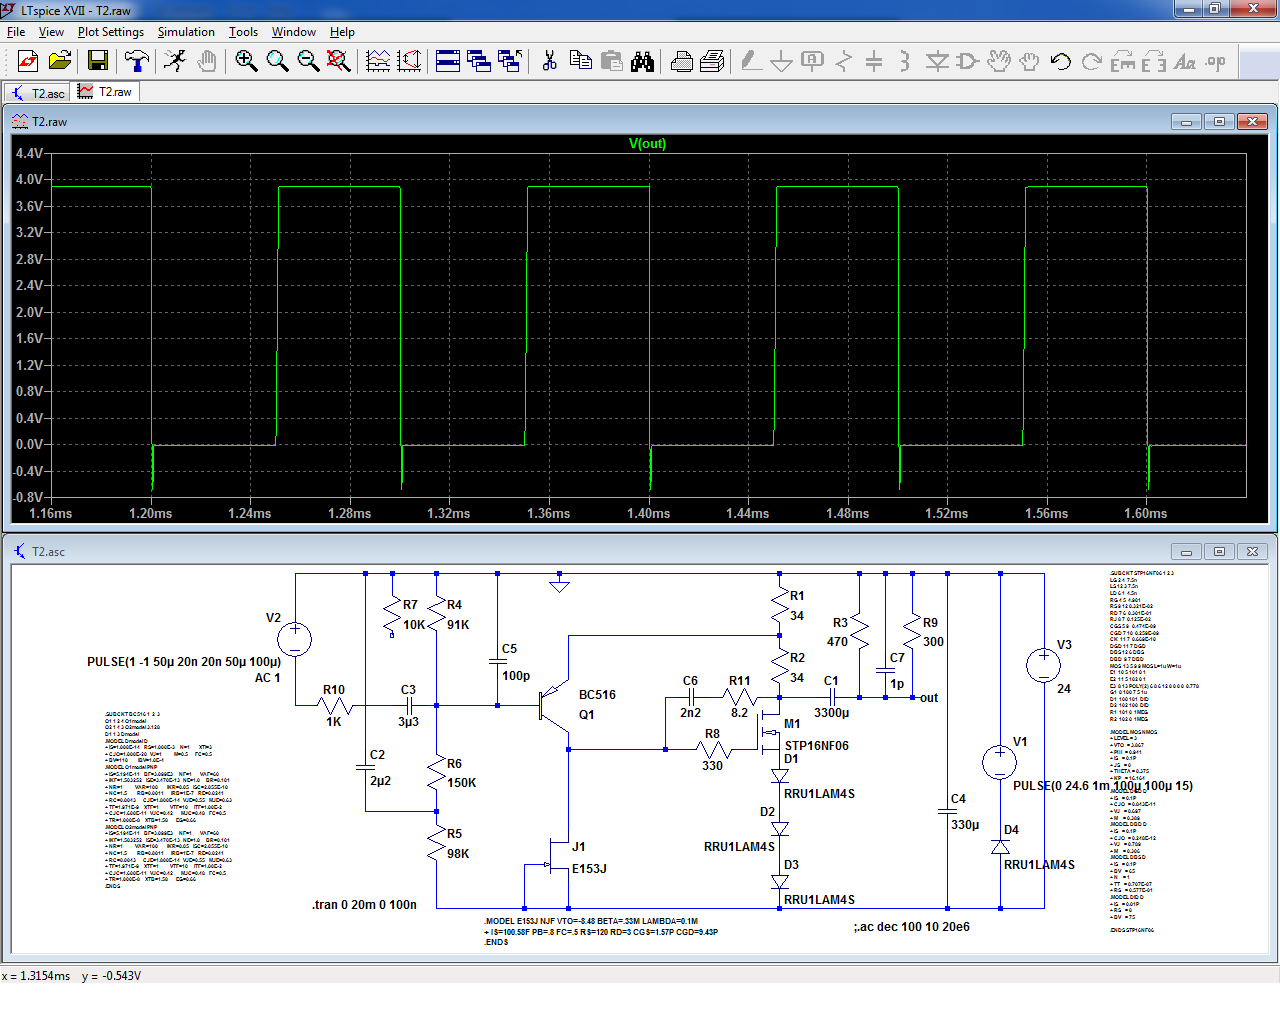
Task: Click the .tran 0 20m 0 100n directive
Action: click(364, 904)
